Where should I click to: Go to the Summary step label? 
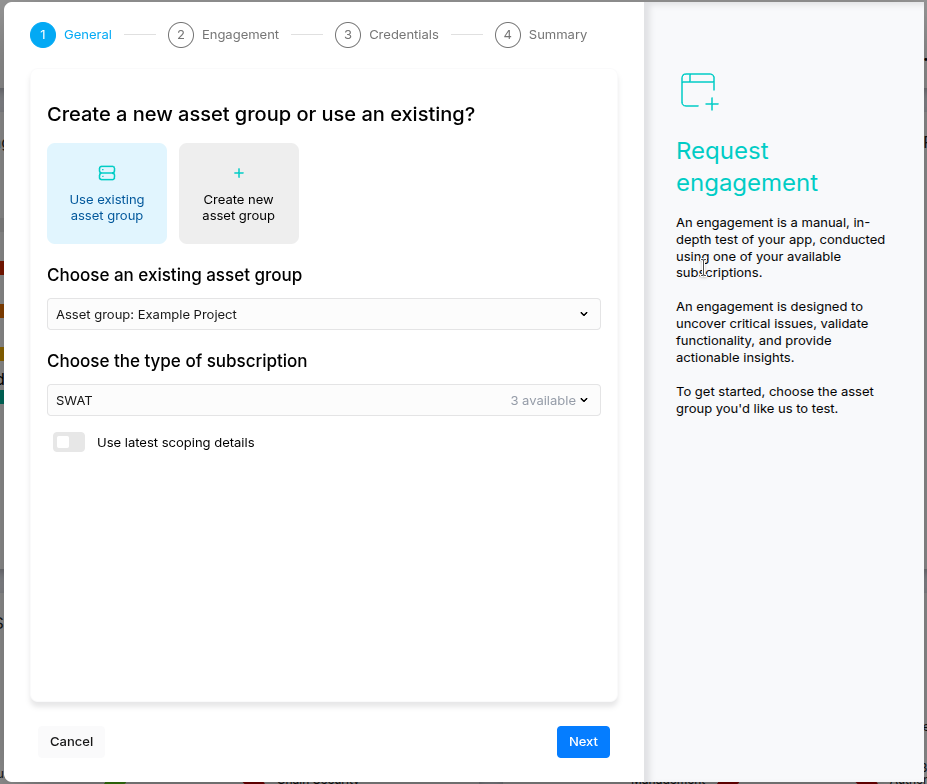(558, 35)
